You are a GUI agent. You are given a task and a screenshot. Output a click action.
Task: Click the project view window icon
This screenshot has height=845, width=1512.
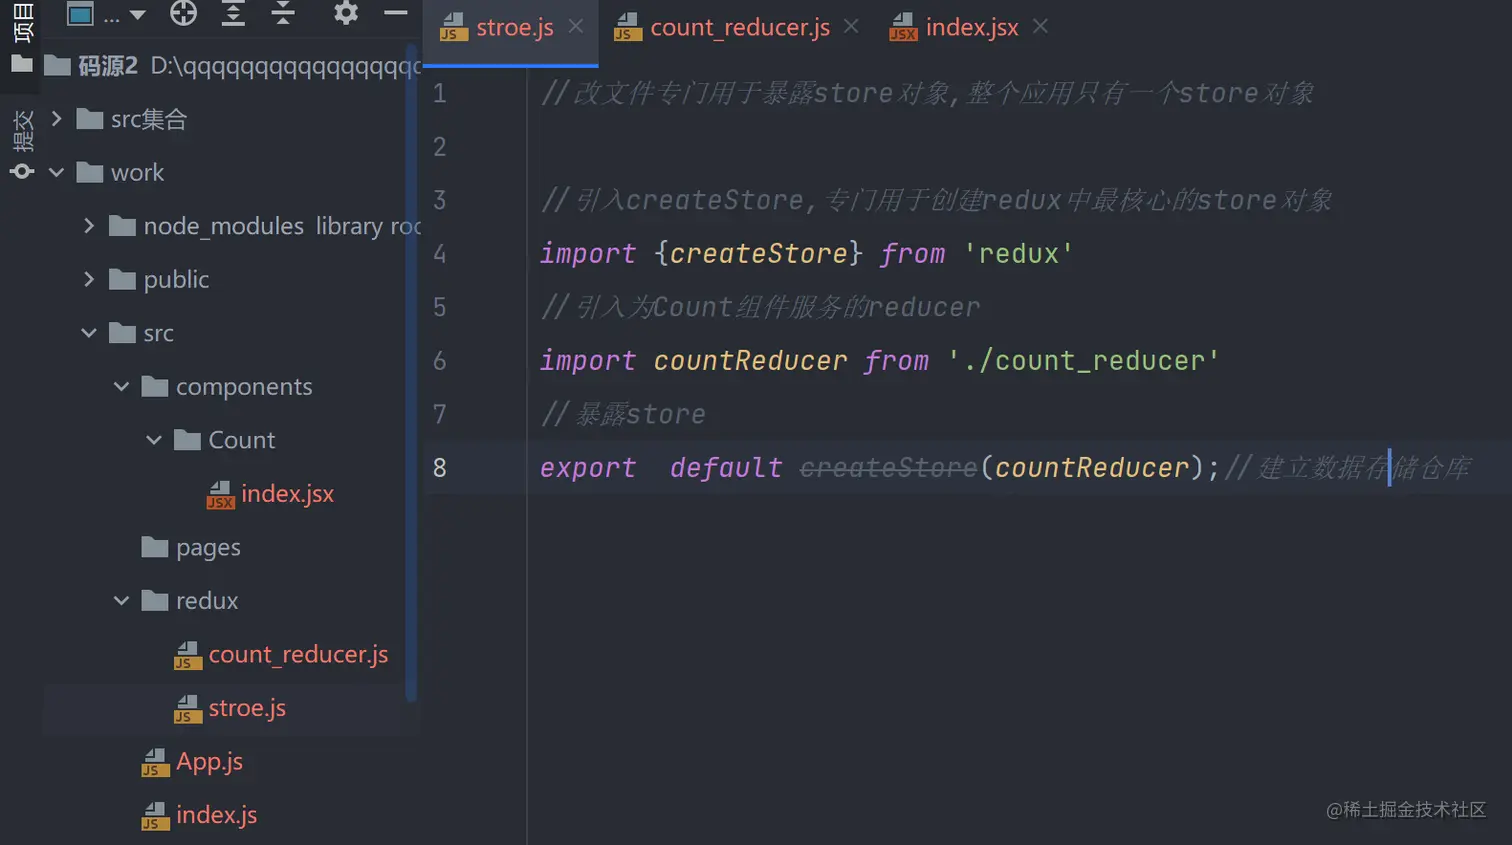[x=80, y=14]
